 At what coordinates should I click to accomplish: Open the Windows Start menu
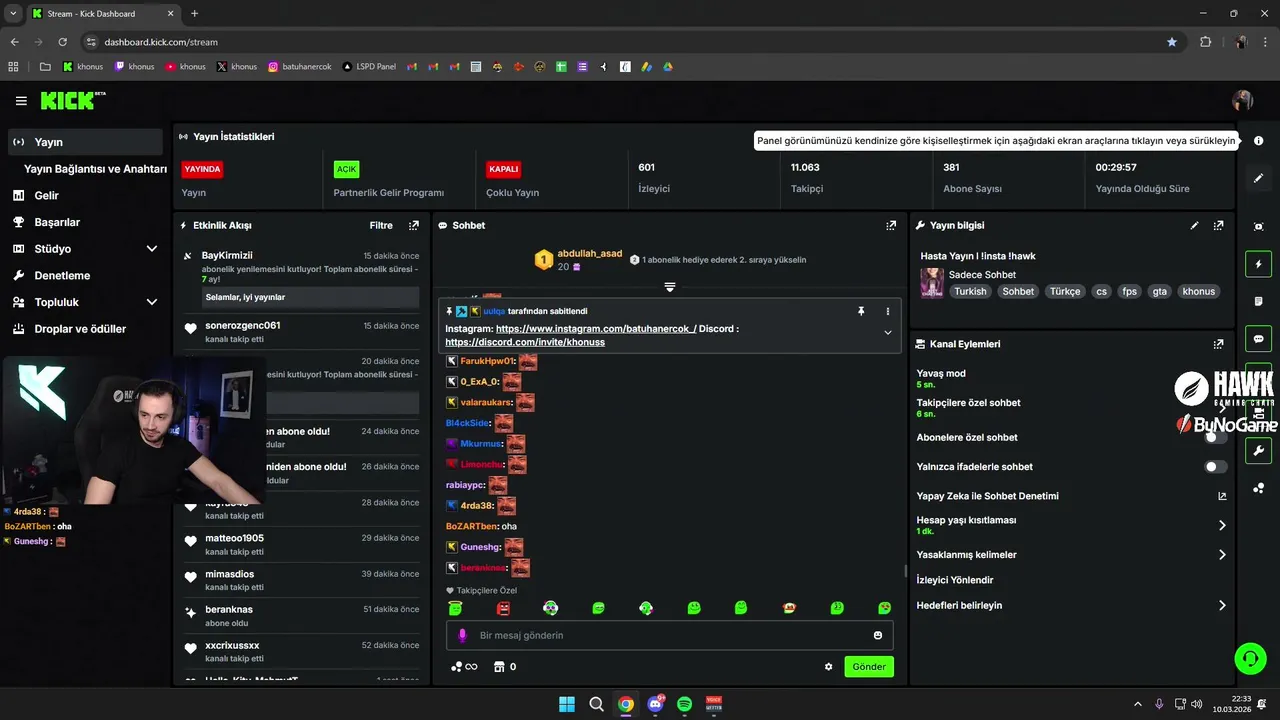tap(567, 704)
